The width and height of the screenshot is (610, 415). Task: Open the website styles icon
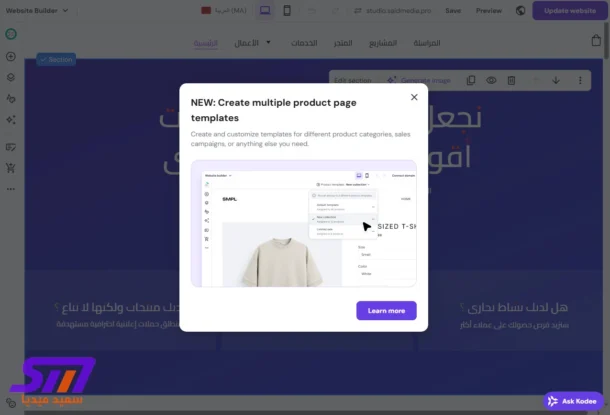tap(11, 99)
